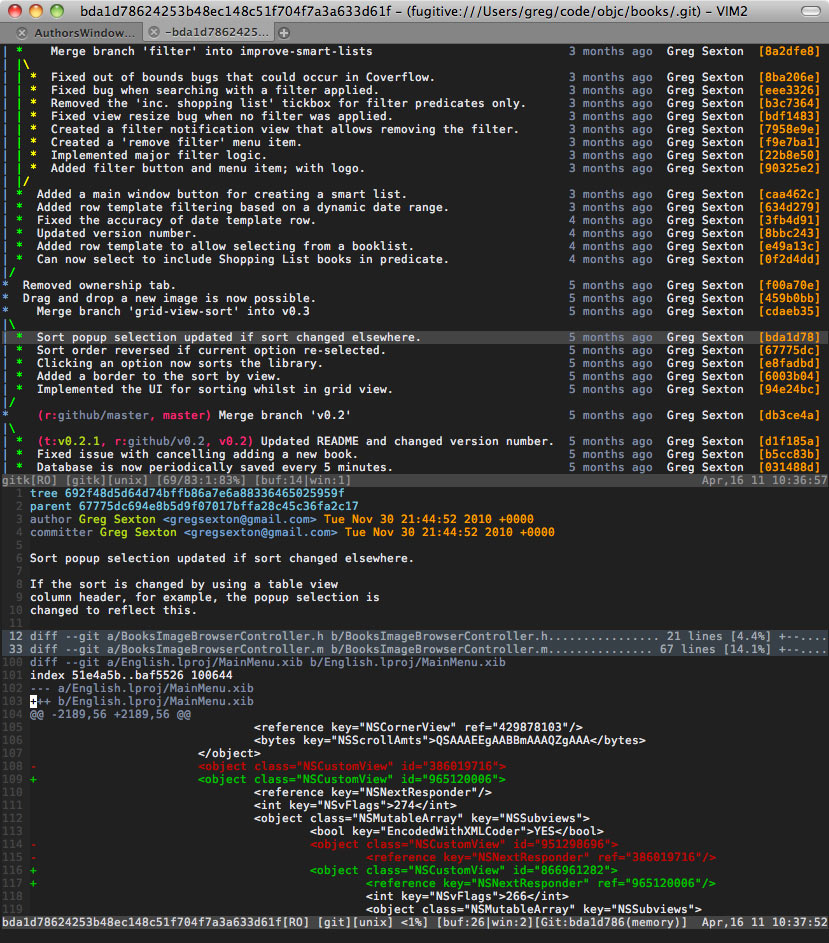The height and width of the screenshot is (943, 829).
Task: Switch to the -bda1d7862425 tab
Action: coord(217,32)
